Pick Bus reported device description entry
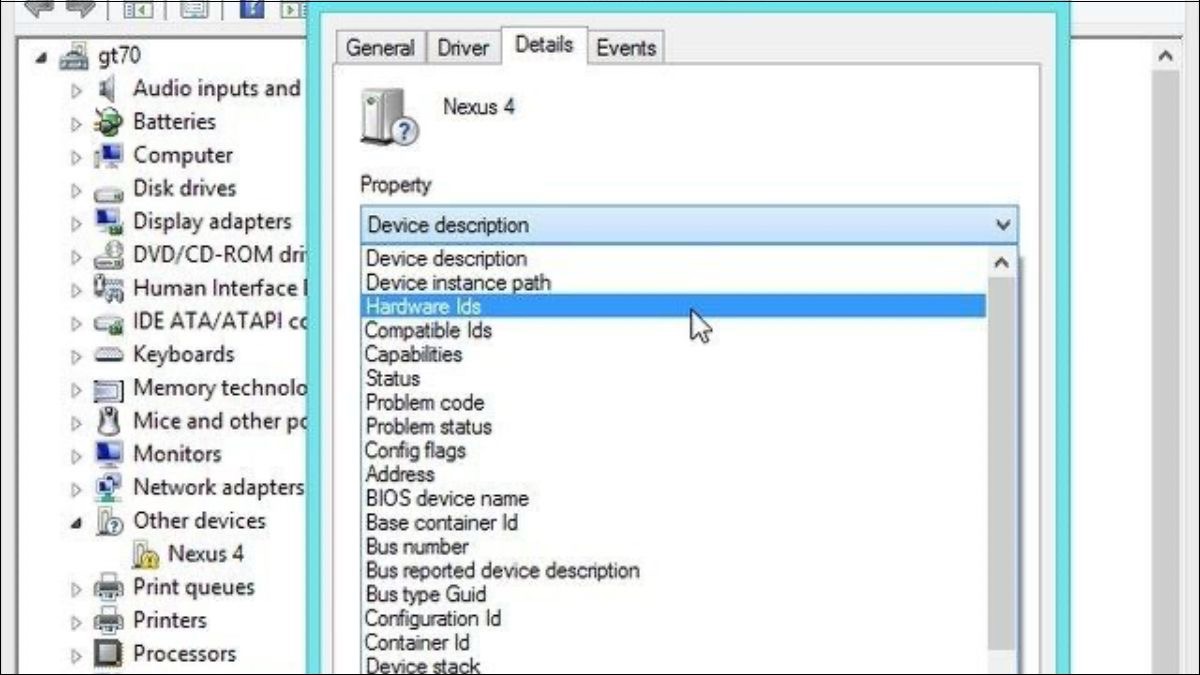 pyautogui.click(x=673, y=570)
